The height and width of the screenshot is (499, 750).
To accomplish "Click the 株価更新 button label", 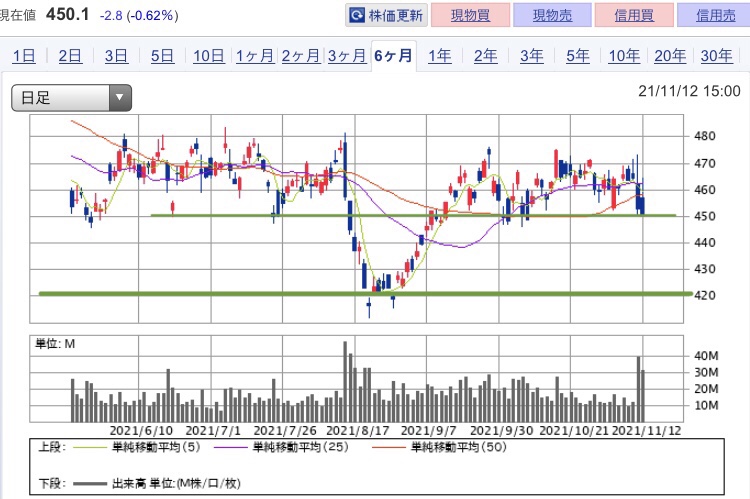I will [396, 16].
